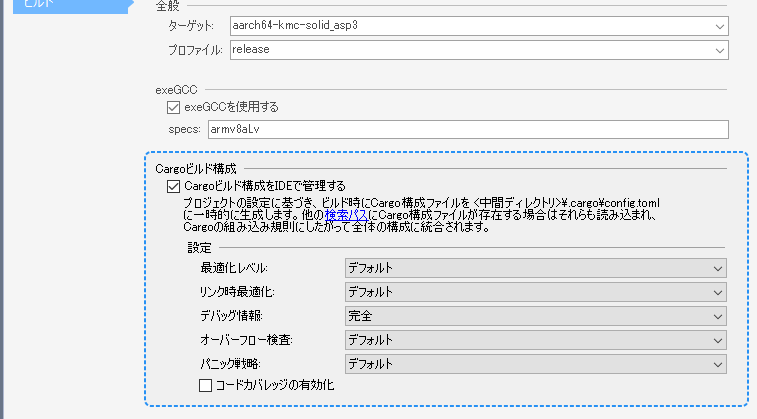The width and height of the screenshot is (757, 419).
Task: Expand the オーバーフロー検査 dropdown
Action: click(534, 340)
